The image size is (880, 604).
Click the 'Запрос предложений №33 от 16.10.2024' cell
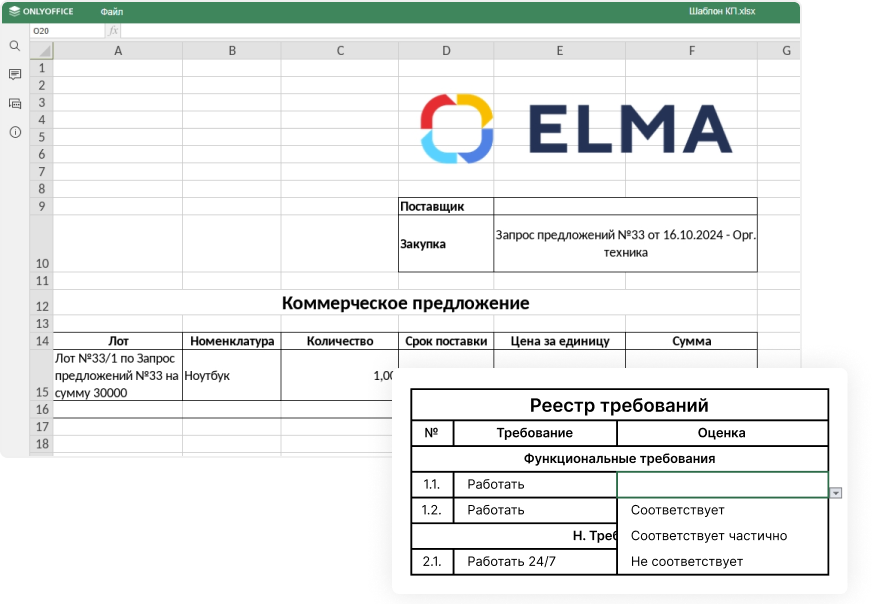625,244
